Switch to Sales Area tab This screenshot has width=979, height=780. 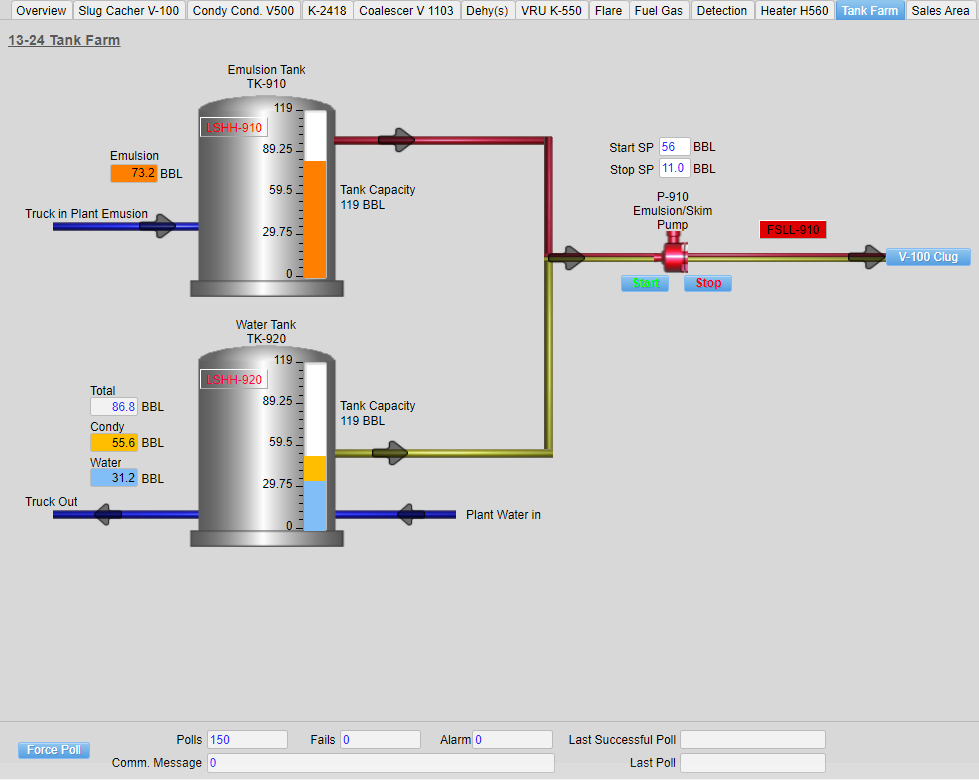[x=940, y=11]
